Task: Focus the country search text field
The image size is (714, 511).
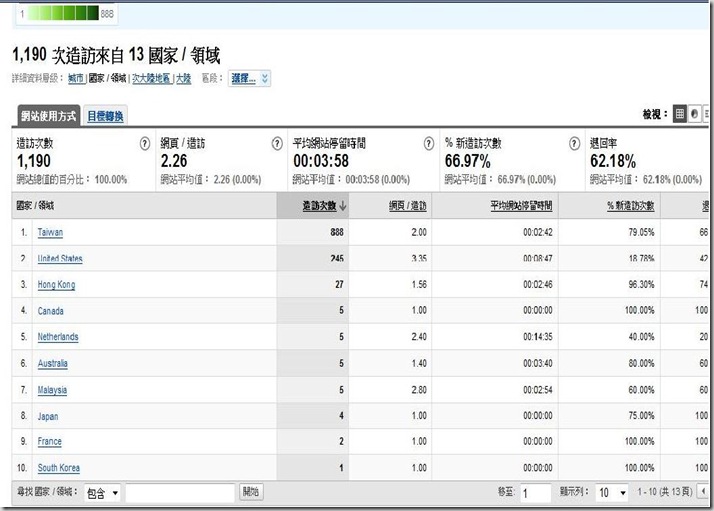Action: [x=180, y=493]
